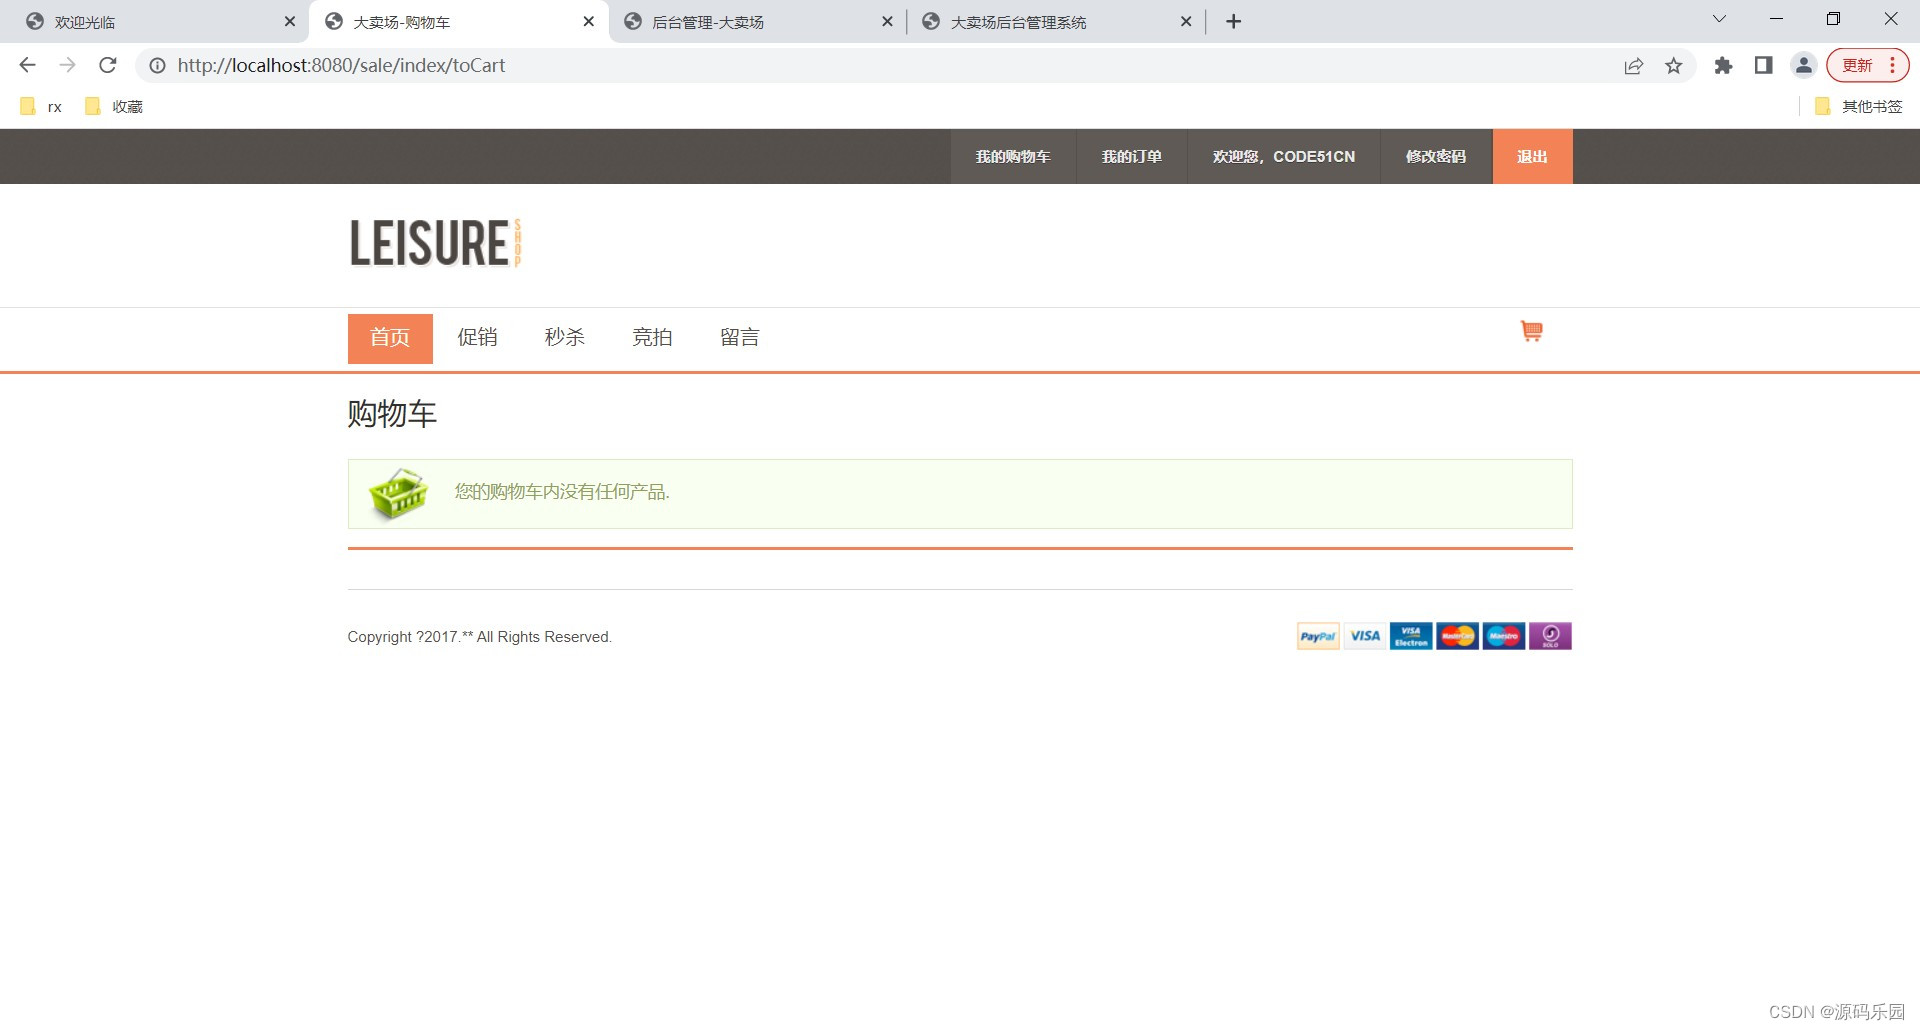Reload the current page

tap(108, 65)
